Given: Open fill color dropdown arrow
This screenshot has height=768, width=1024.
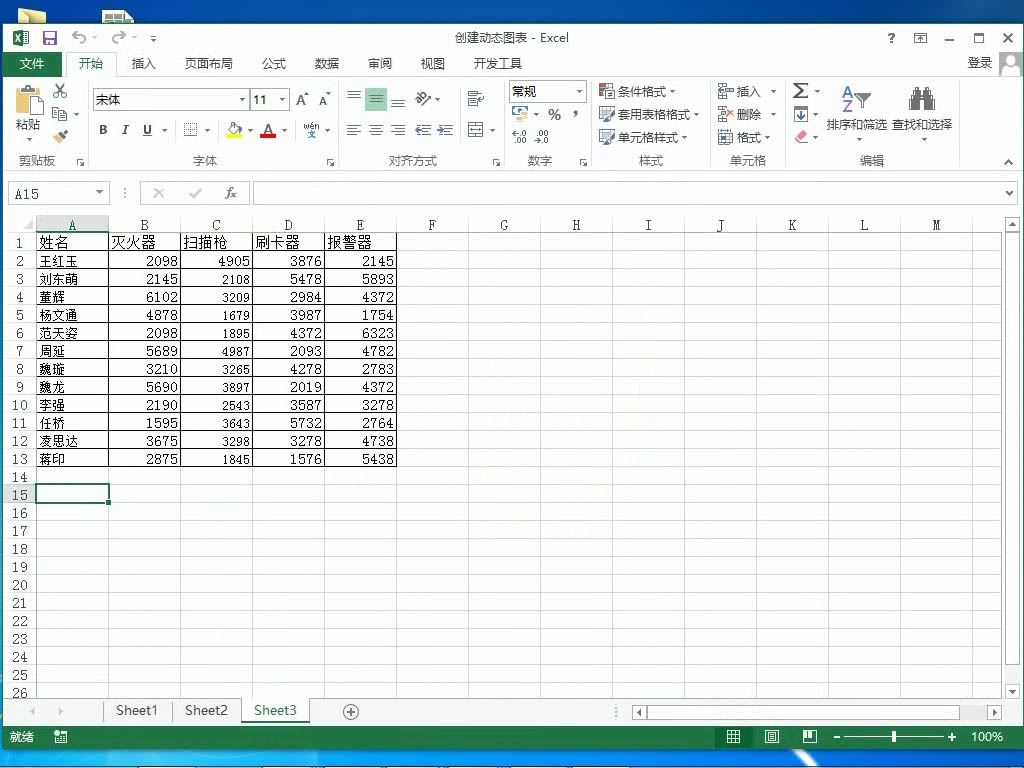Looking at the screenshot, I should click(x=250, y=130).
